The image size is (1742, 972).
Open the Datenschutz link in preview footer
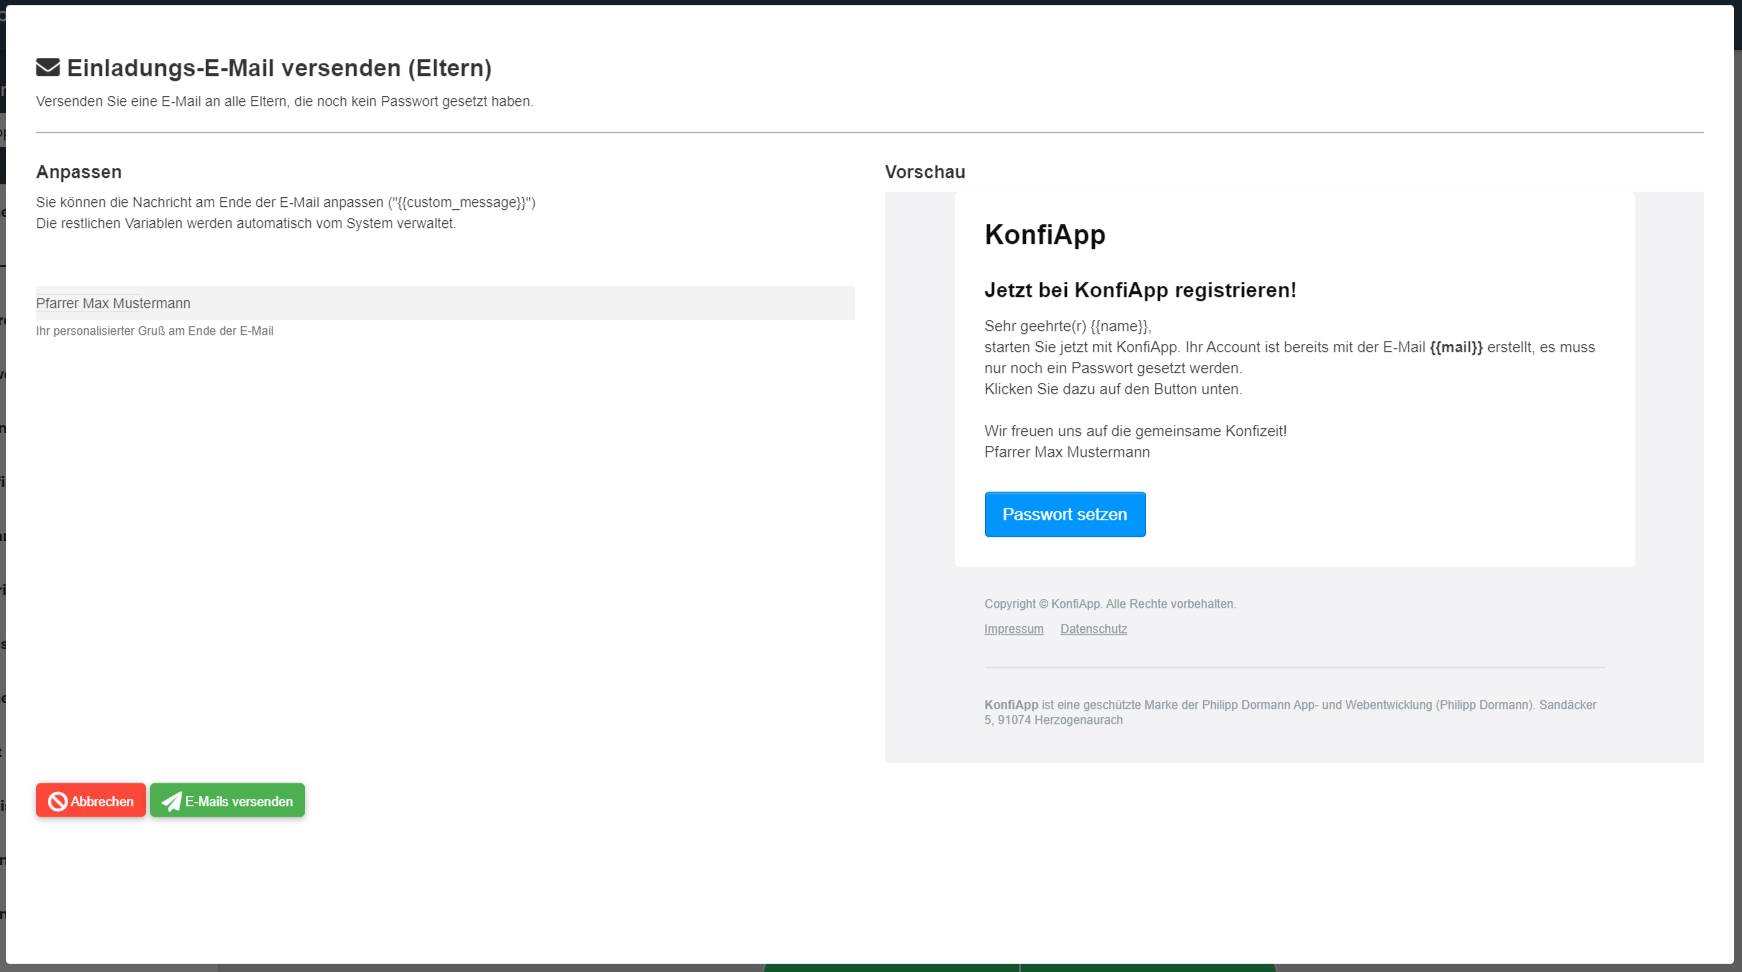(1094, 629)
